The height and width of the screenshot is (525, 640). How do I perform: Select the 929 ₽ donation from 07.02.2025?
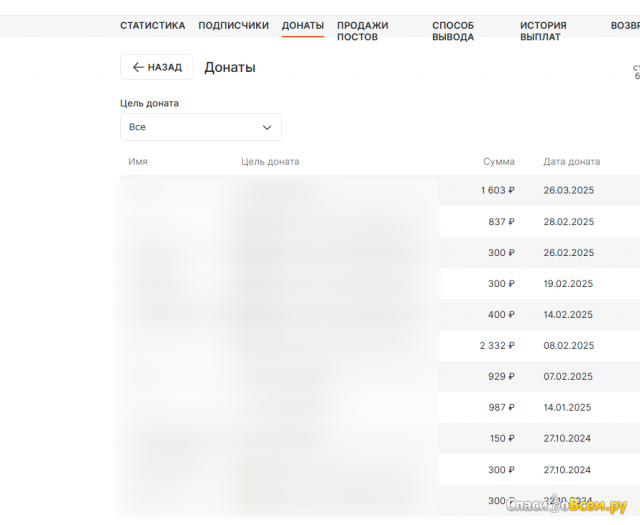coord(501,377)
